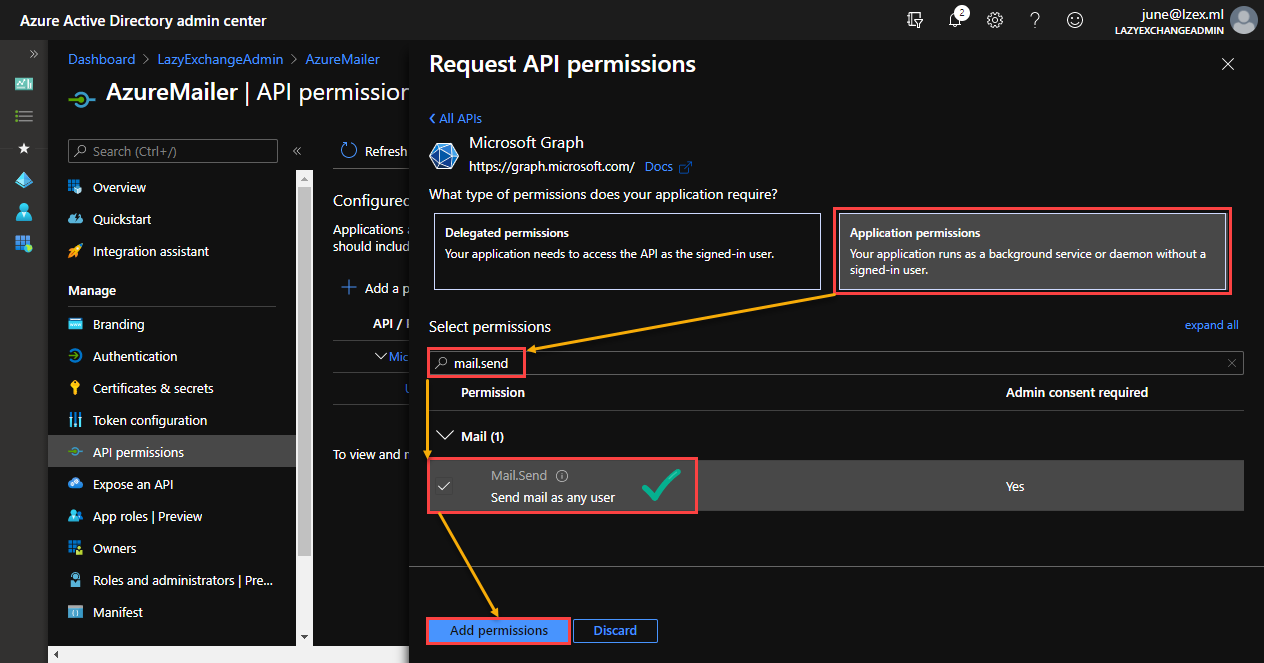The height and width of the screenshot is (663, 1264).
Task: Show info for Mail.Send permission
Action: pyautogui.click(x=562, y=476)
